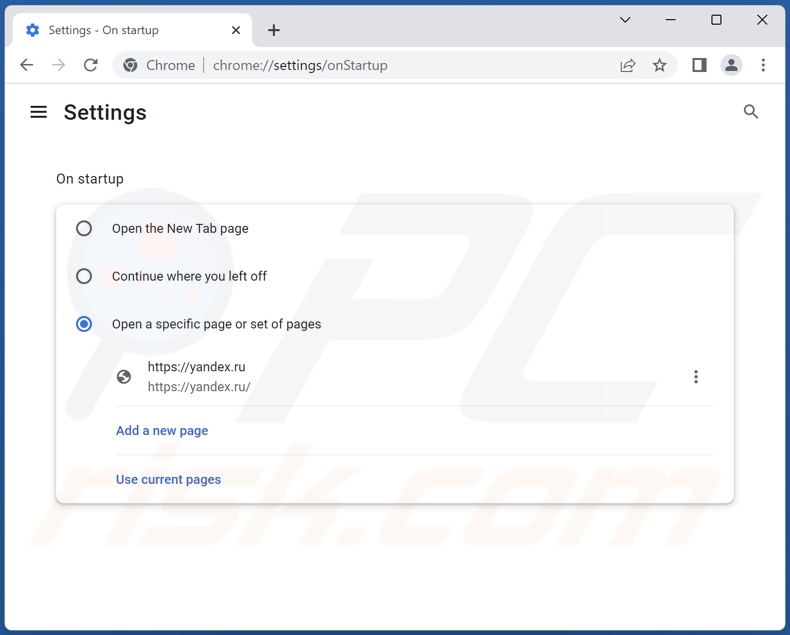Maximize the Chrome window
This screenshot has width=790, height=635.
716,20
